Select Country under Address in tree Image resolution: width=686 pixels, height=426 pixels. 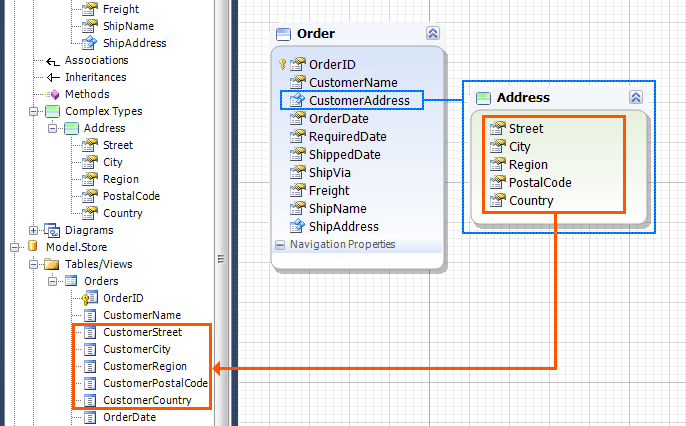122,213
